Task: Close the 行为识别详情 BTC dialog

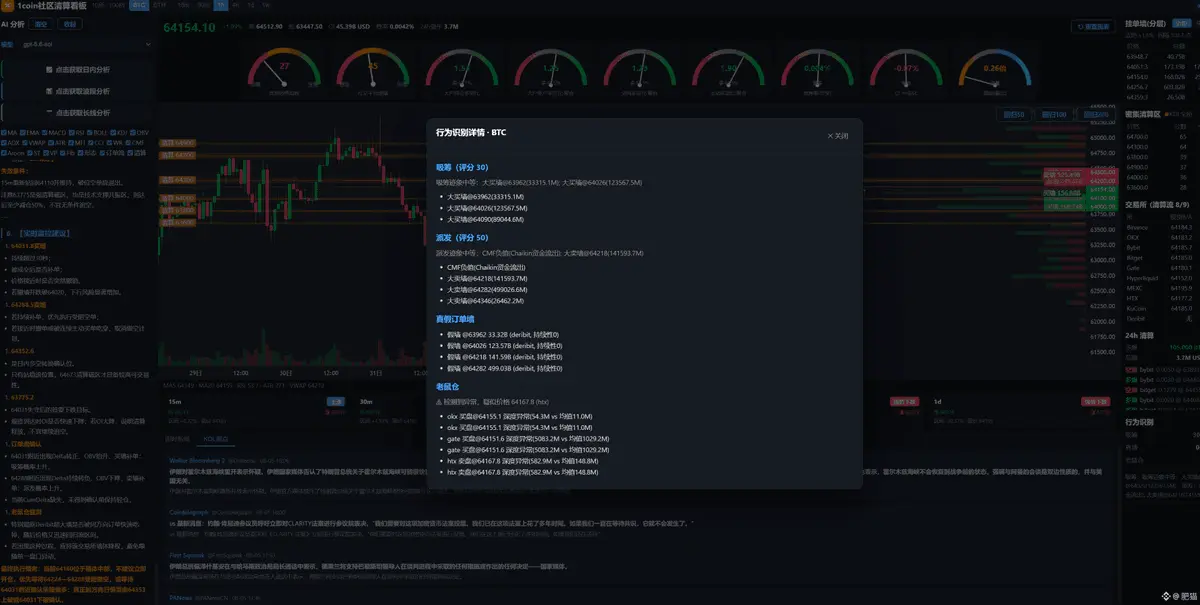Action: coord(838,136)
